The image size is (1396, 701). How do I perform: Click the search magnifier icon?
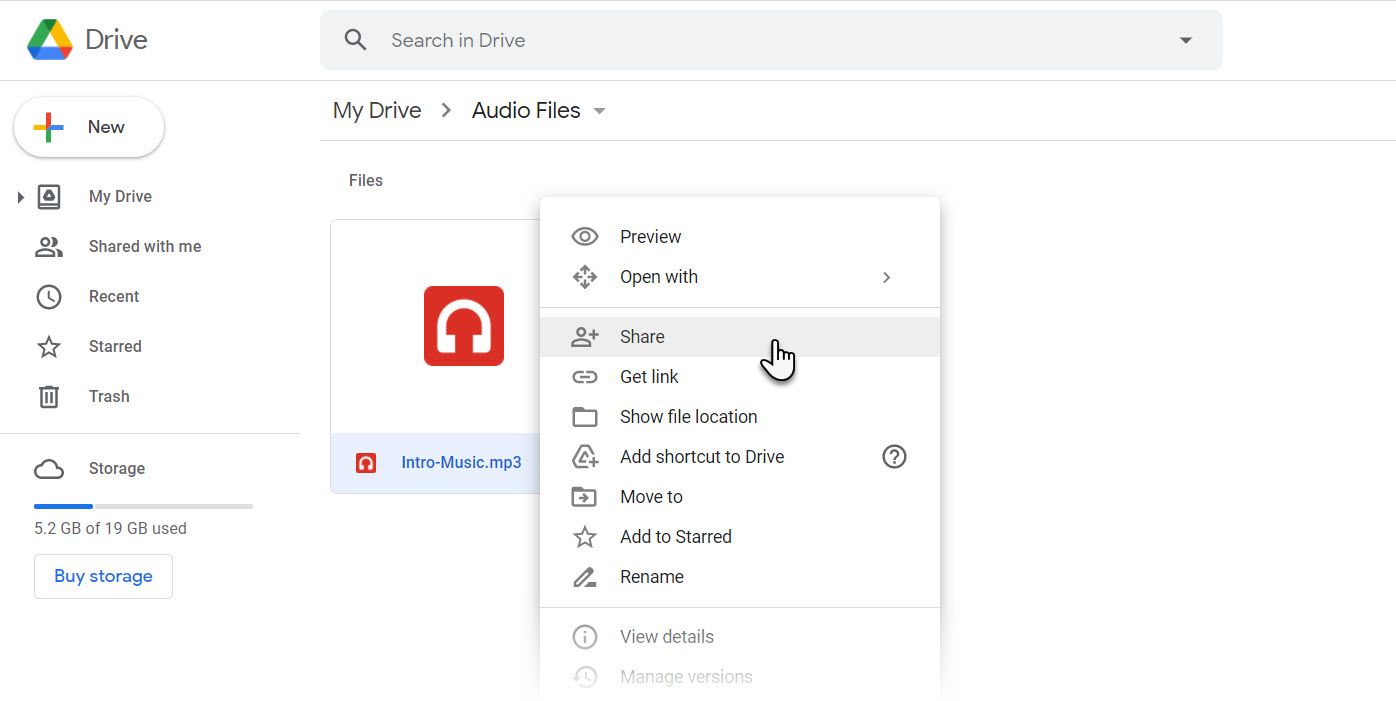click(355, 39)
